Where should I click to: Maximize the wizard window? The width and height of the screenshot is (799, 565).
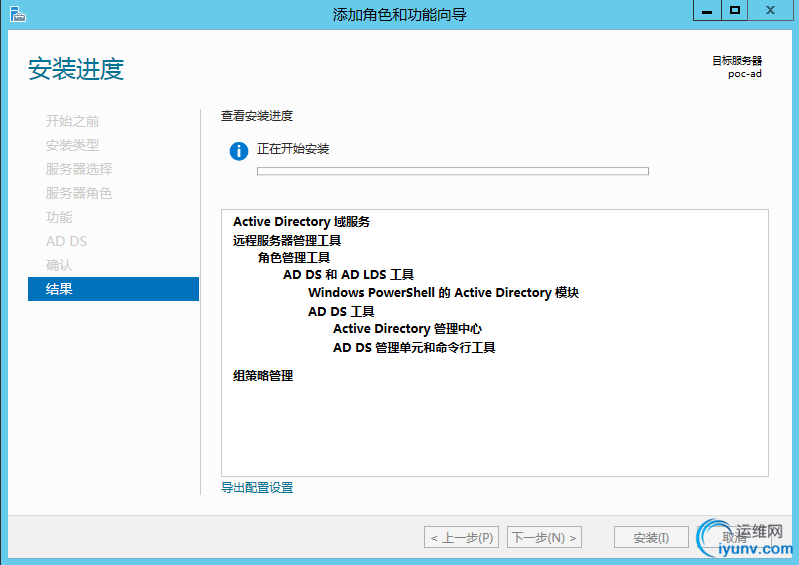(734, 10)
